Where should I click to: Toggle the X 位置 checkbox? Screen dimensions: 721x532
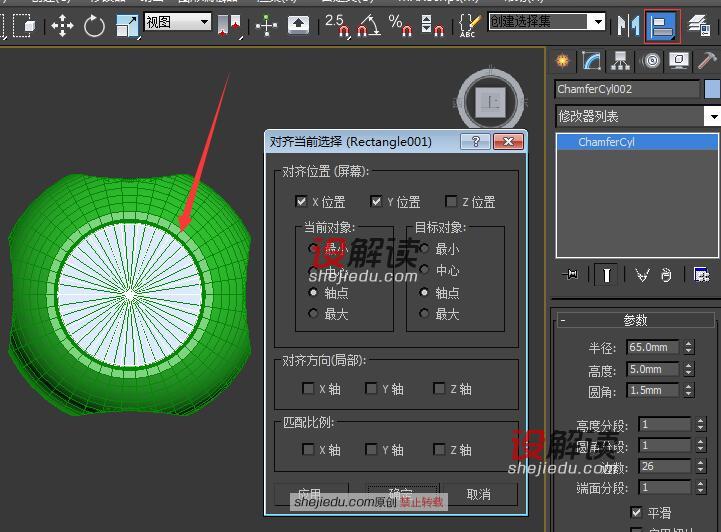tap(301, 201)
